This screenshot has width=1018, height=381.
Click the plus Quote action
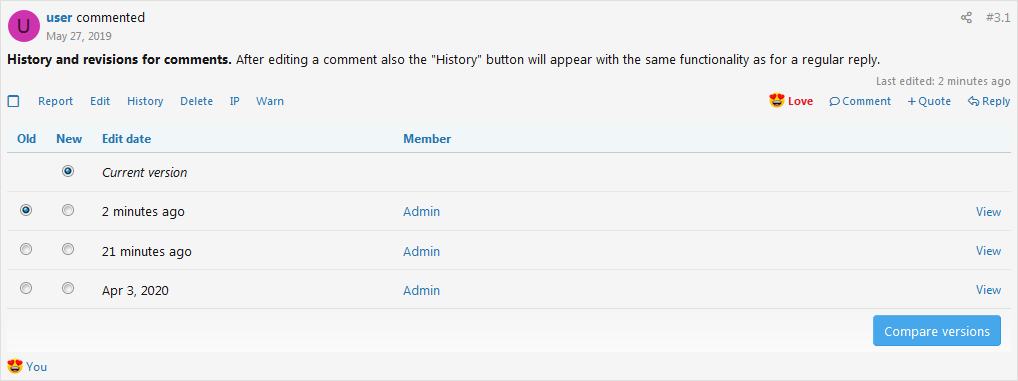pyautogui.click(x=929, y=101)
